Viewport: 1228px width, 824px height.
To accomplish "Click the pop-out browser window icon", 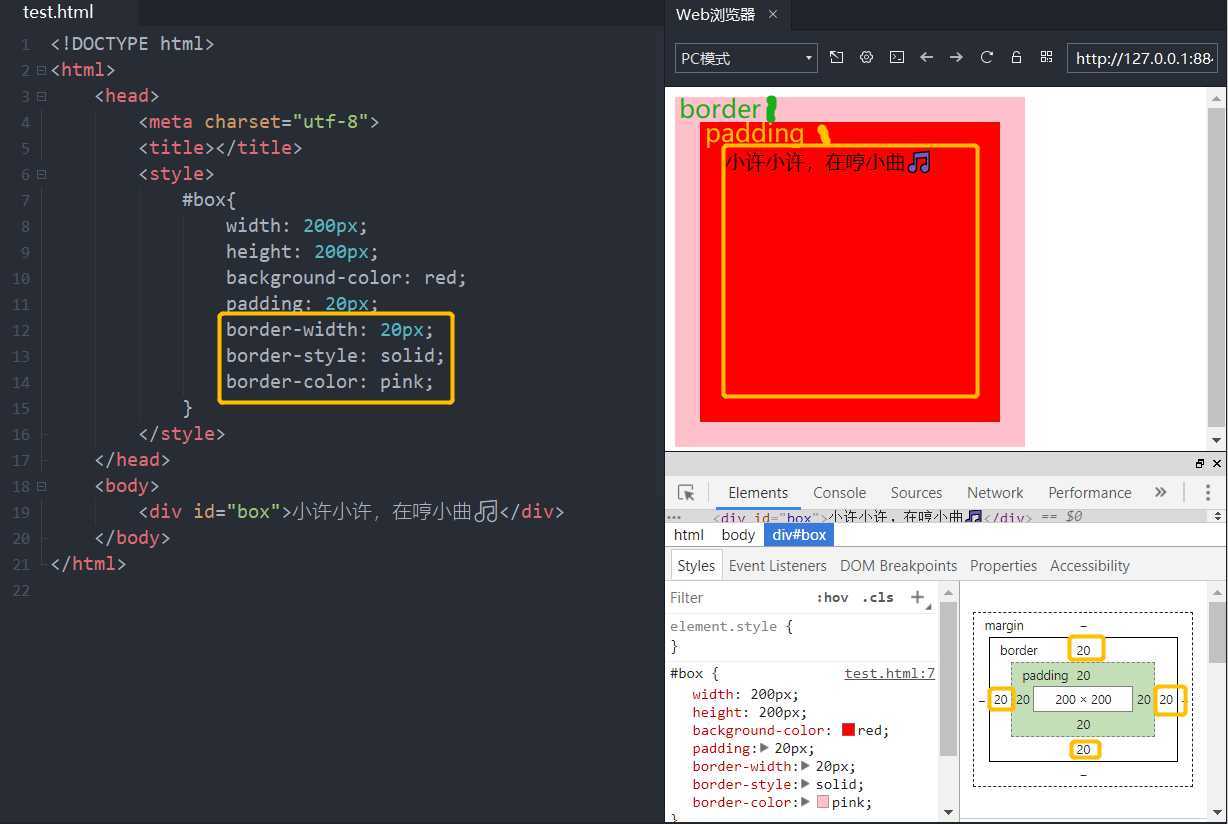I will [837, 58].
